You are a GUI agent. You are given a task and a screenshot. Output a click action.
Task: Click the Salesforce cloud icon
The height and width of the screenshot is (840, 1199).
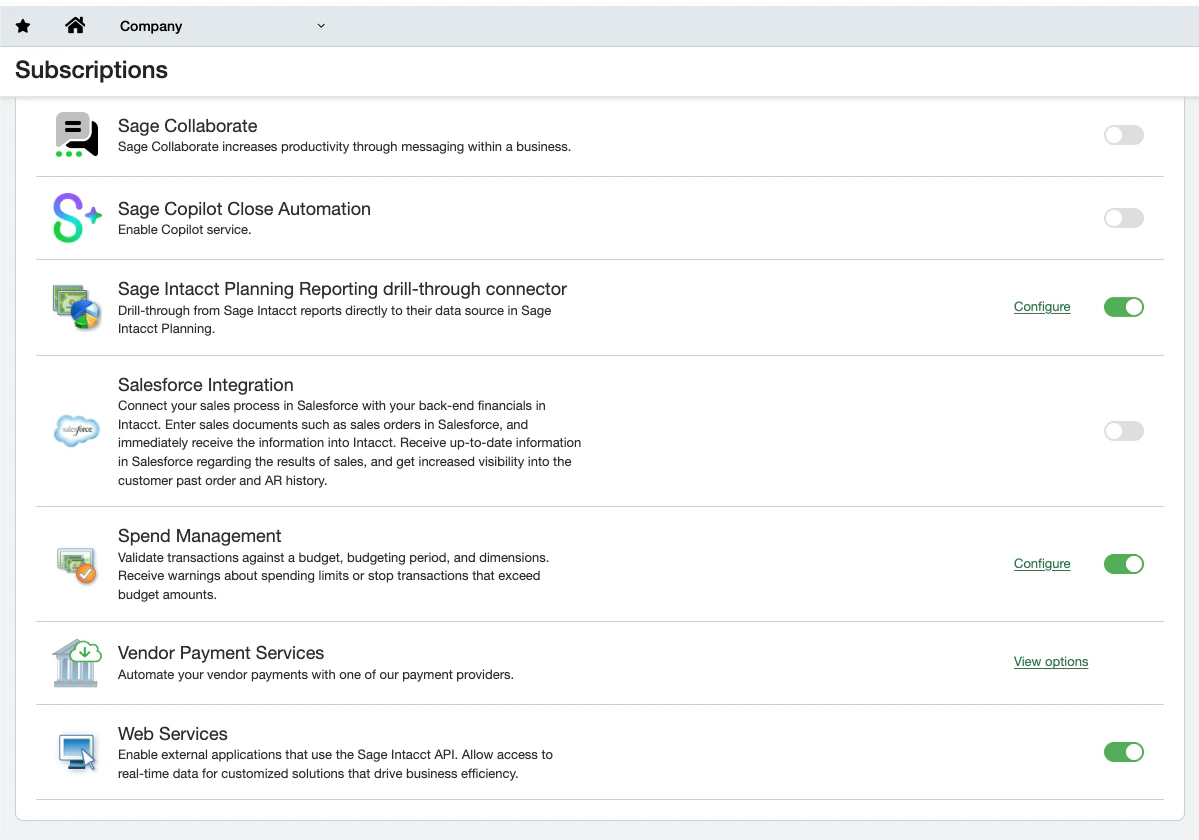click(76, 430)
